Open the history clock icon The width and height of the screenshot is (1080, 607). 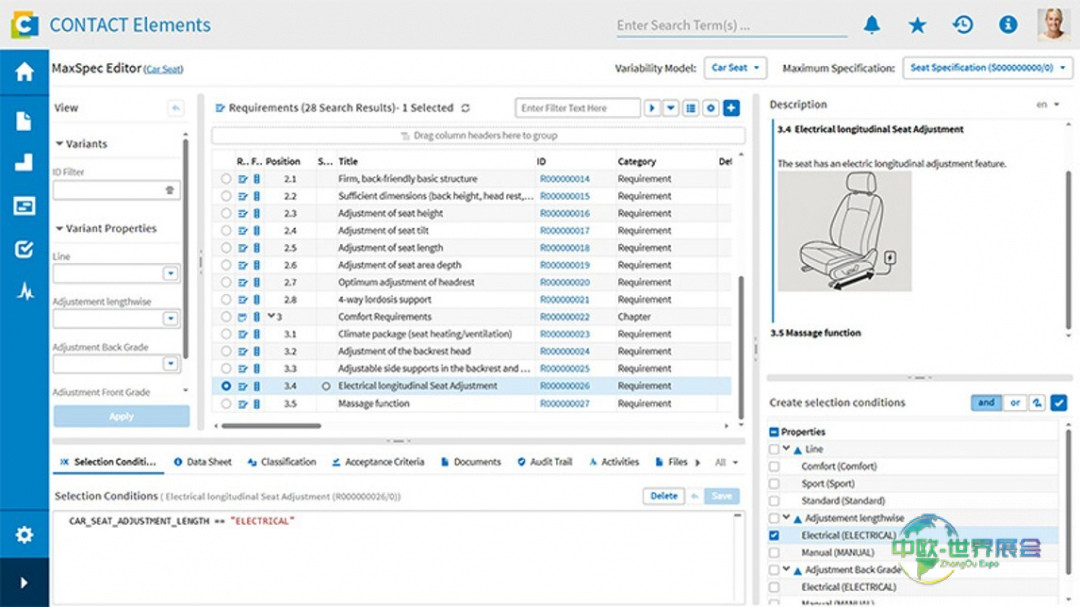(x=962, y=25)
